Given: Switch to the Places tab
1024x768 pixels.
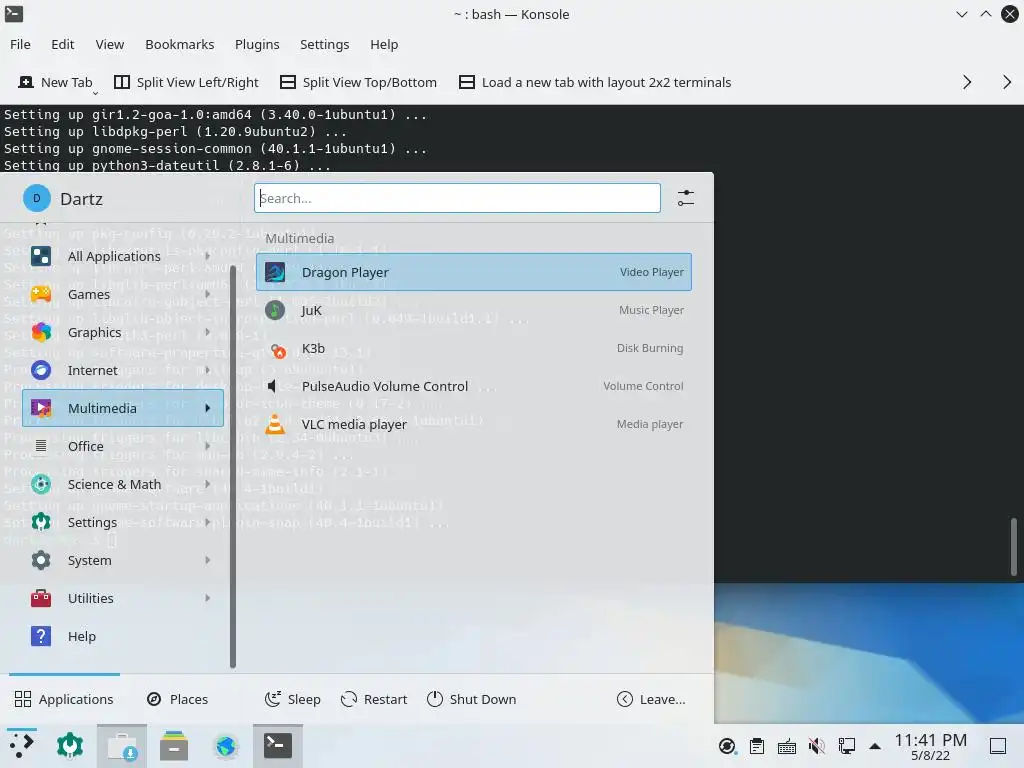Looking at the screenshot, I should click(x=178, y=699).
